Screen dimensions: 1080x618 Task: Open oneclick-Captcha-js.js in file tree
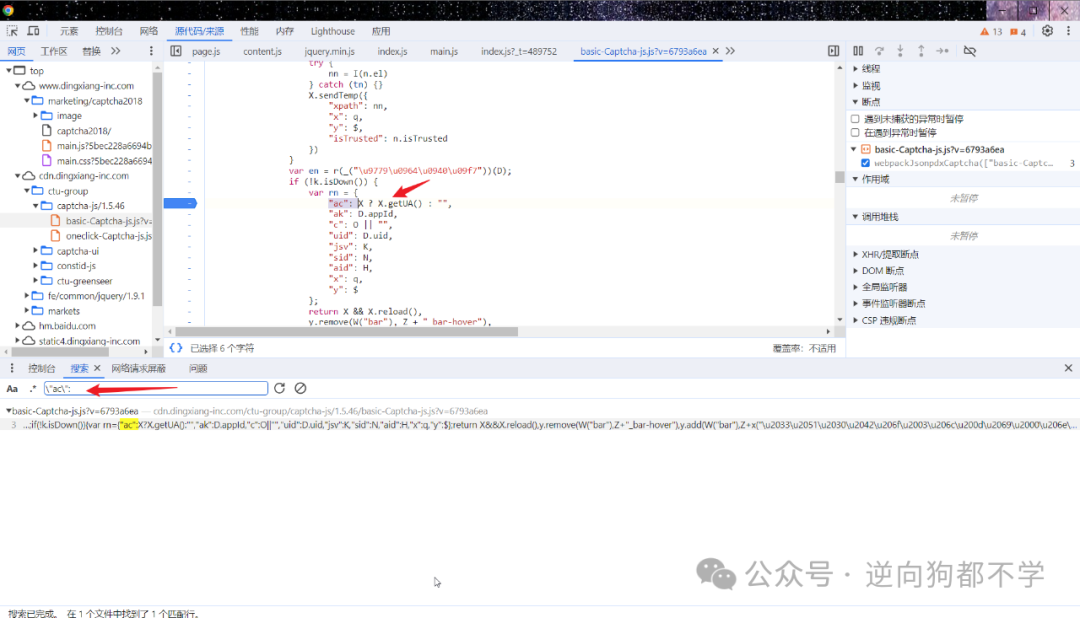(109, 236)
